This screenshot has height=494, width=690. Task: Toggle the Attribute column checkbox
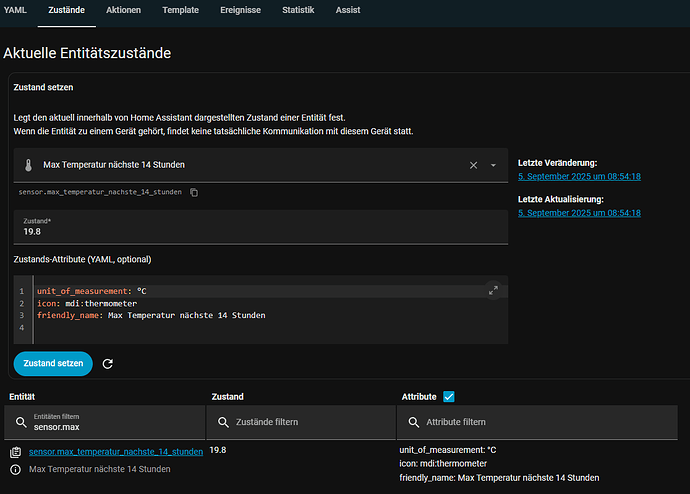click(x=448, y=397)
